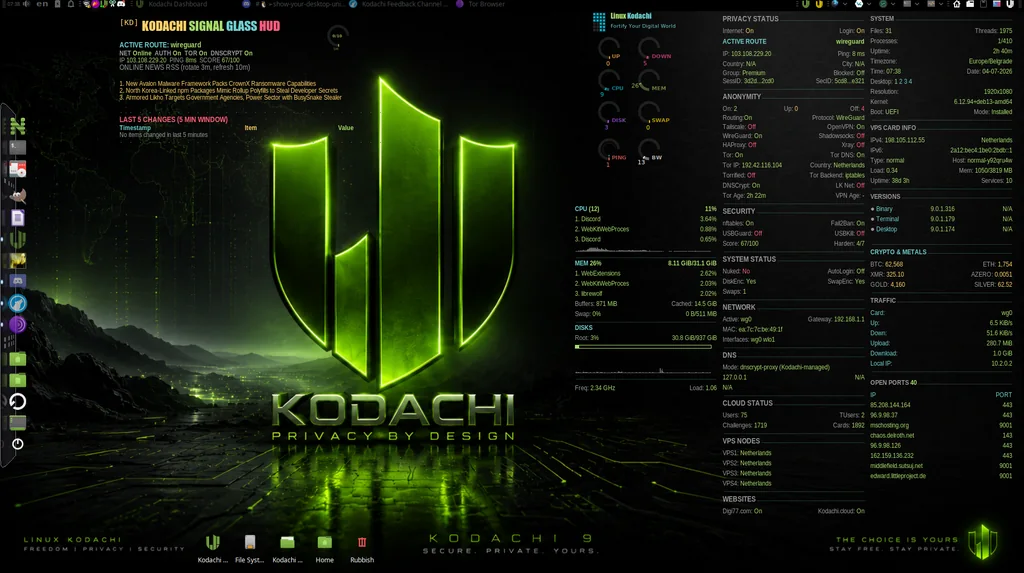Click 'MEM 26%' memory header
This screenshot has height=573, width=1024.
point(588,263)
